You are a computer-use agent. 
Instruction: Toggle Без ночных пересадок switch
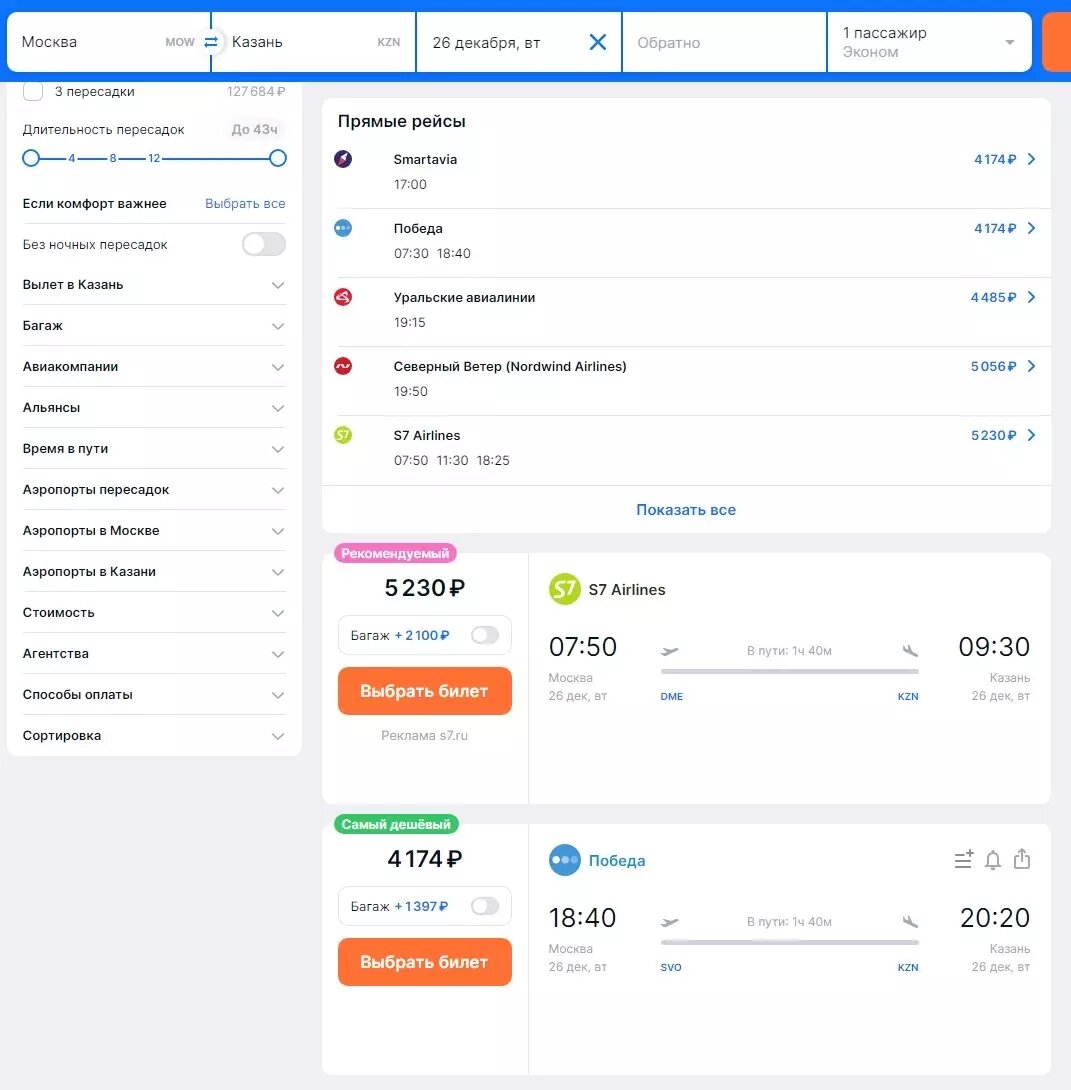(x=263, y=244)
